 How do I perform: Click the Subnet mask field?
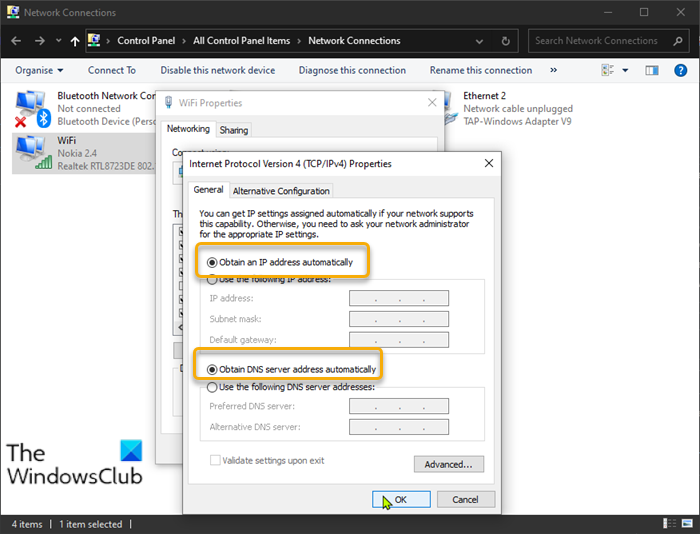399,319
